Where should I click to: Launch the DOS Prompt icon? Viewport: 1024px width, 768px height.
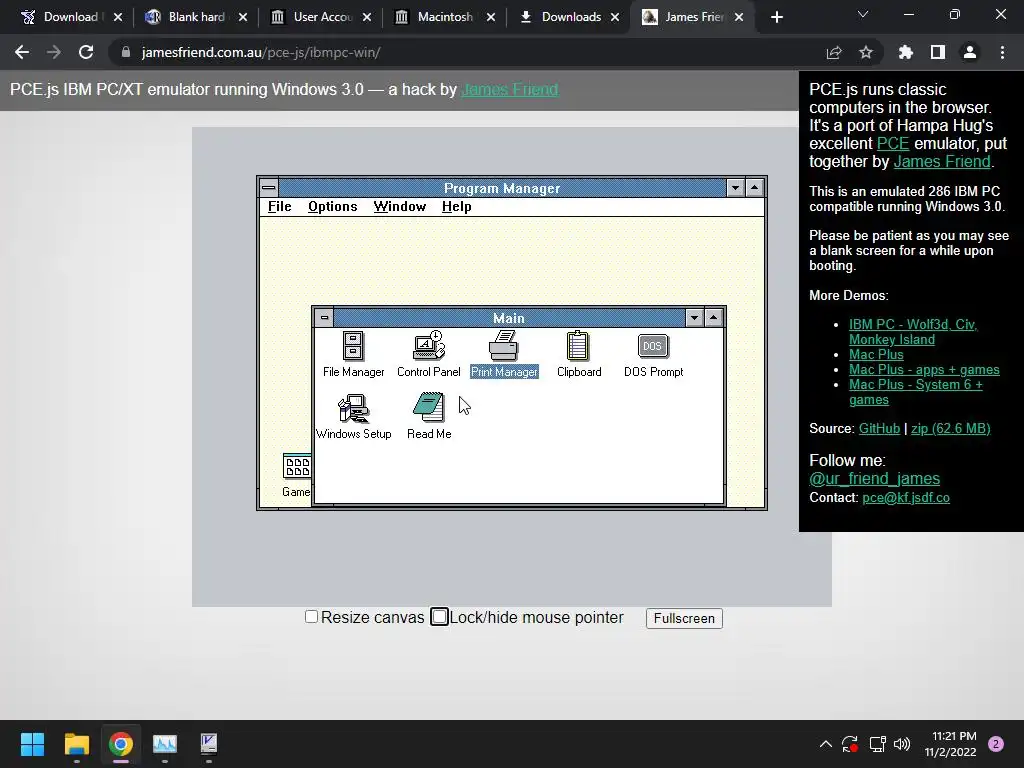pyautogui.click(x=653, y=354)
